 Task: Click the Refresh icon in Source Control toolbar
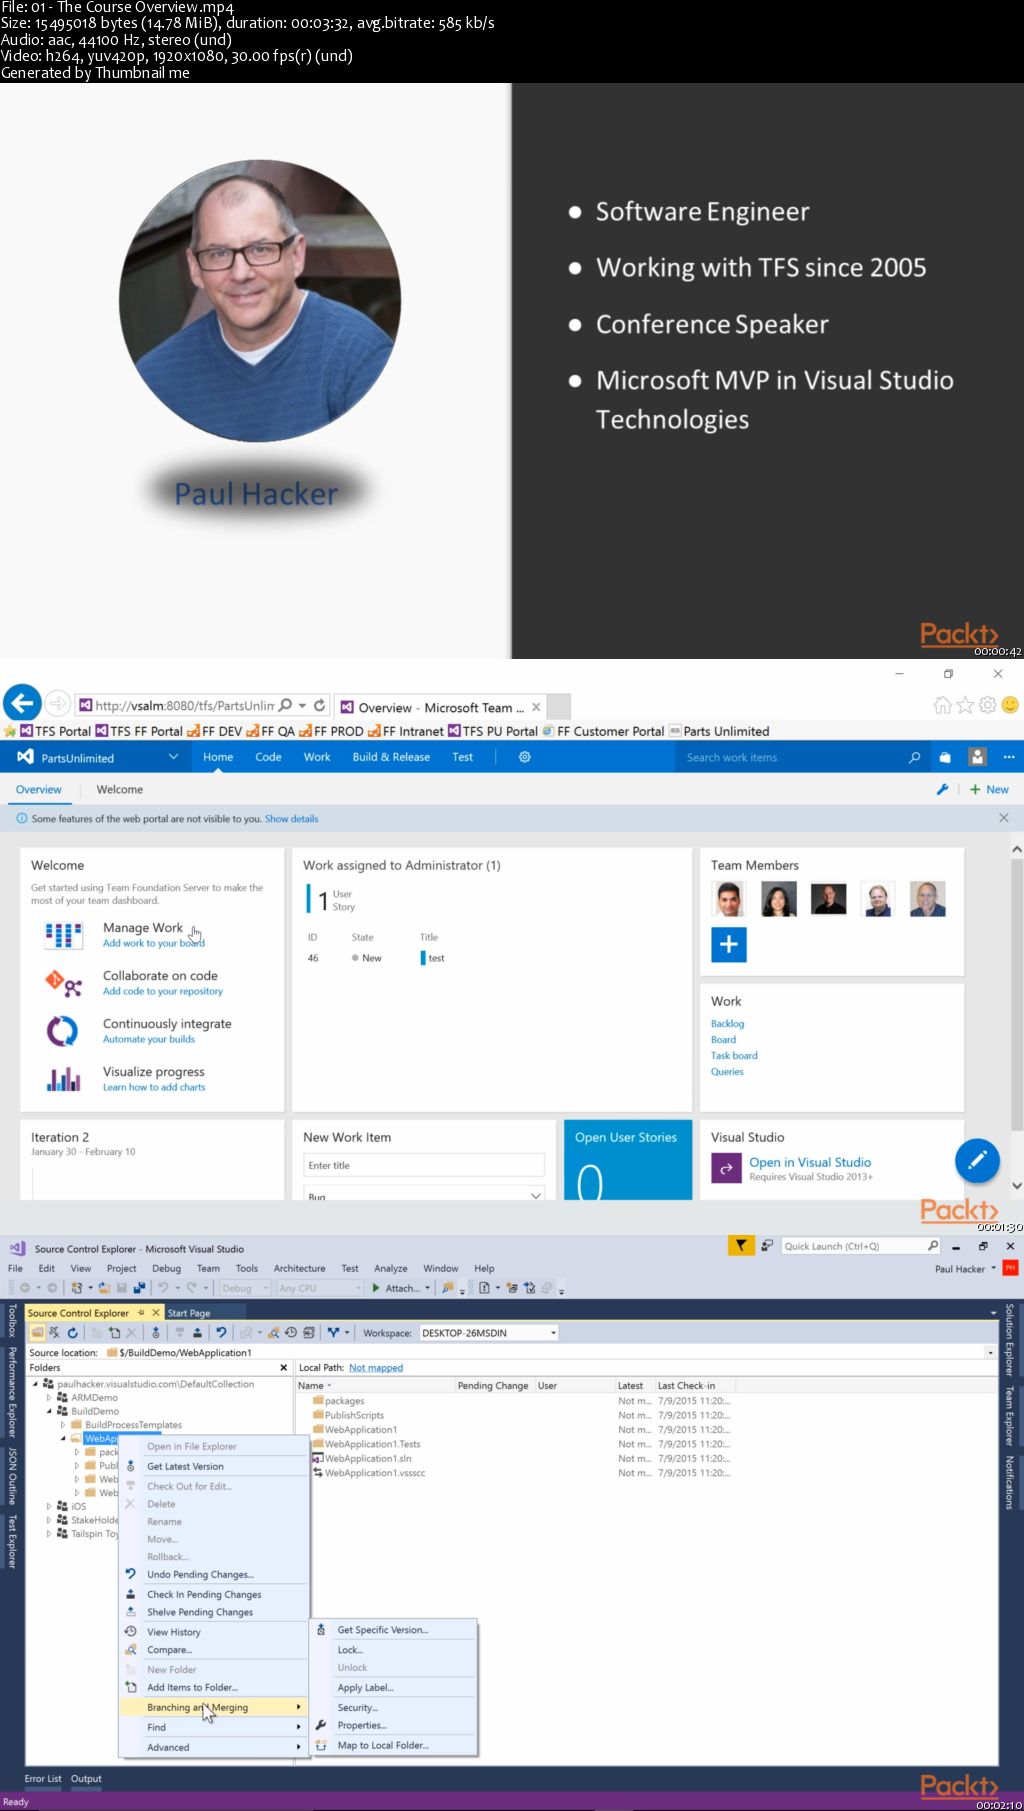(x=73, y=1333)
